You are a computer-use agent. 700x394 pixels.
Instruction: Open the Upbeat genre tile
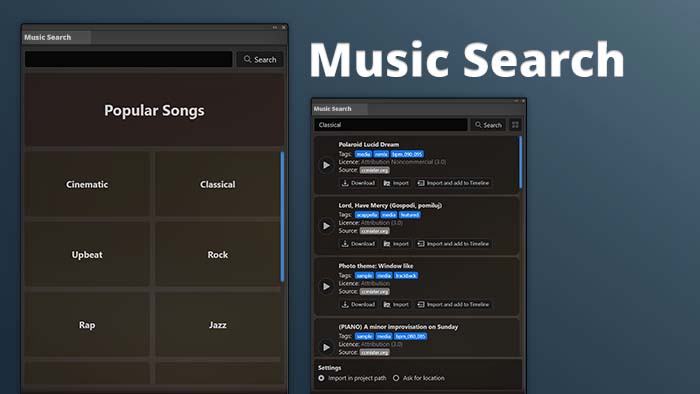tap(87, 255)
